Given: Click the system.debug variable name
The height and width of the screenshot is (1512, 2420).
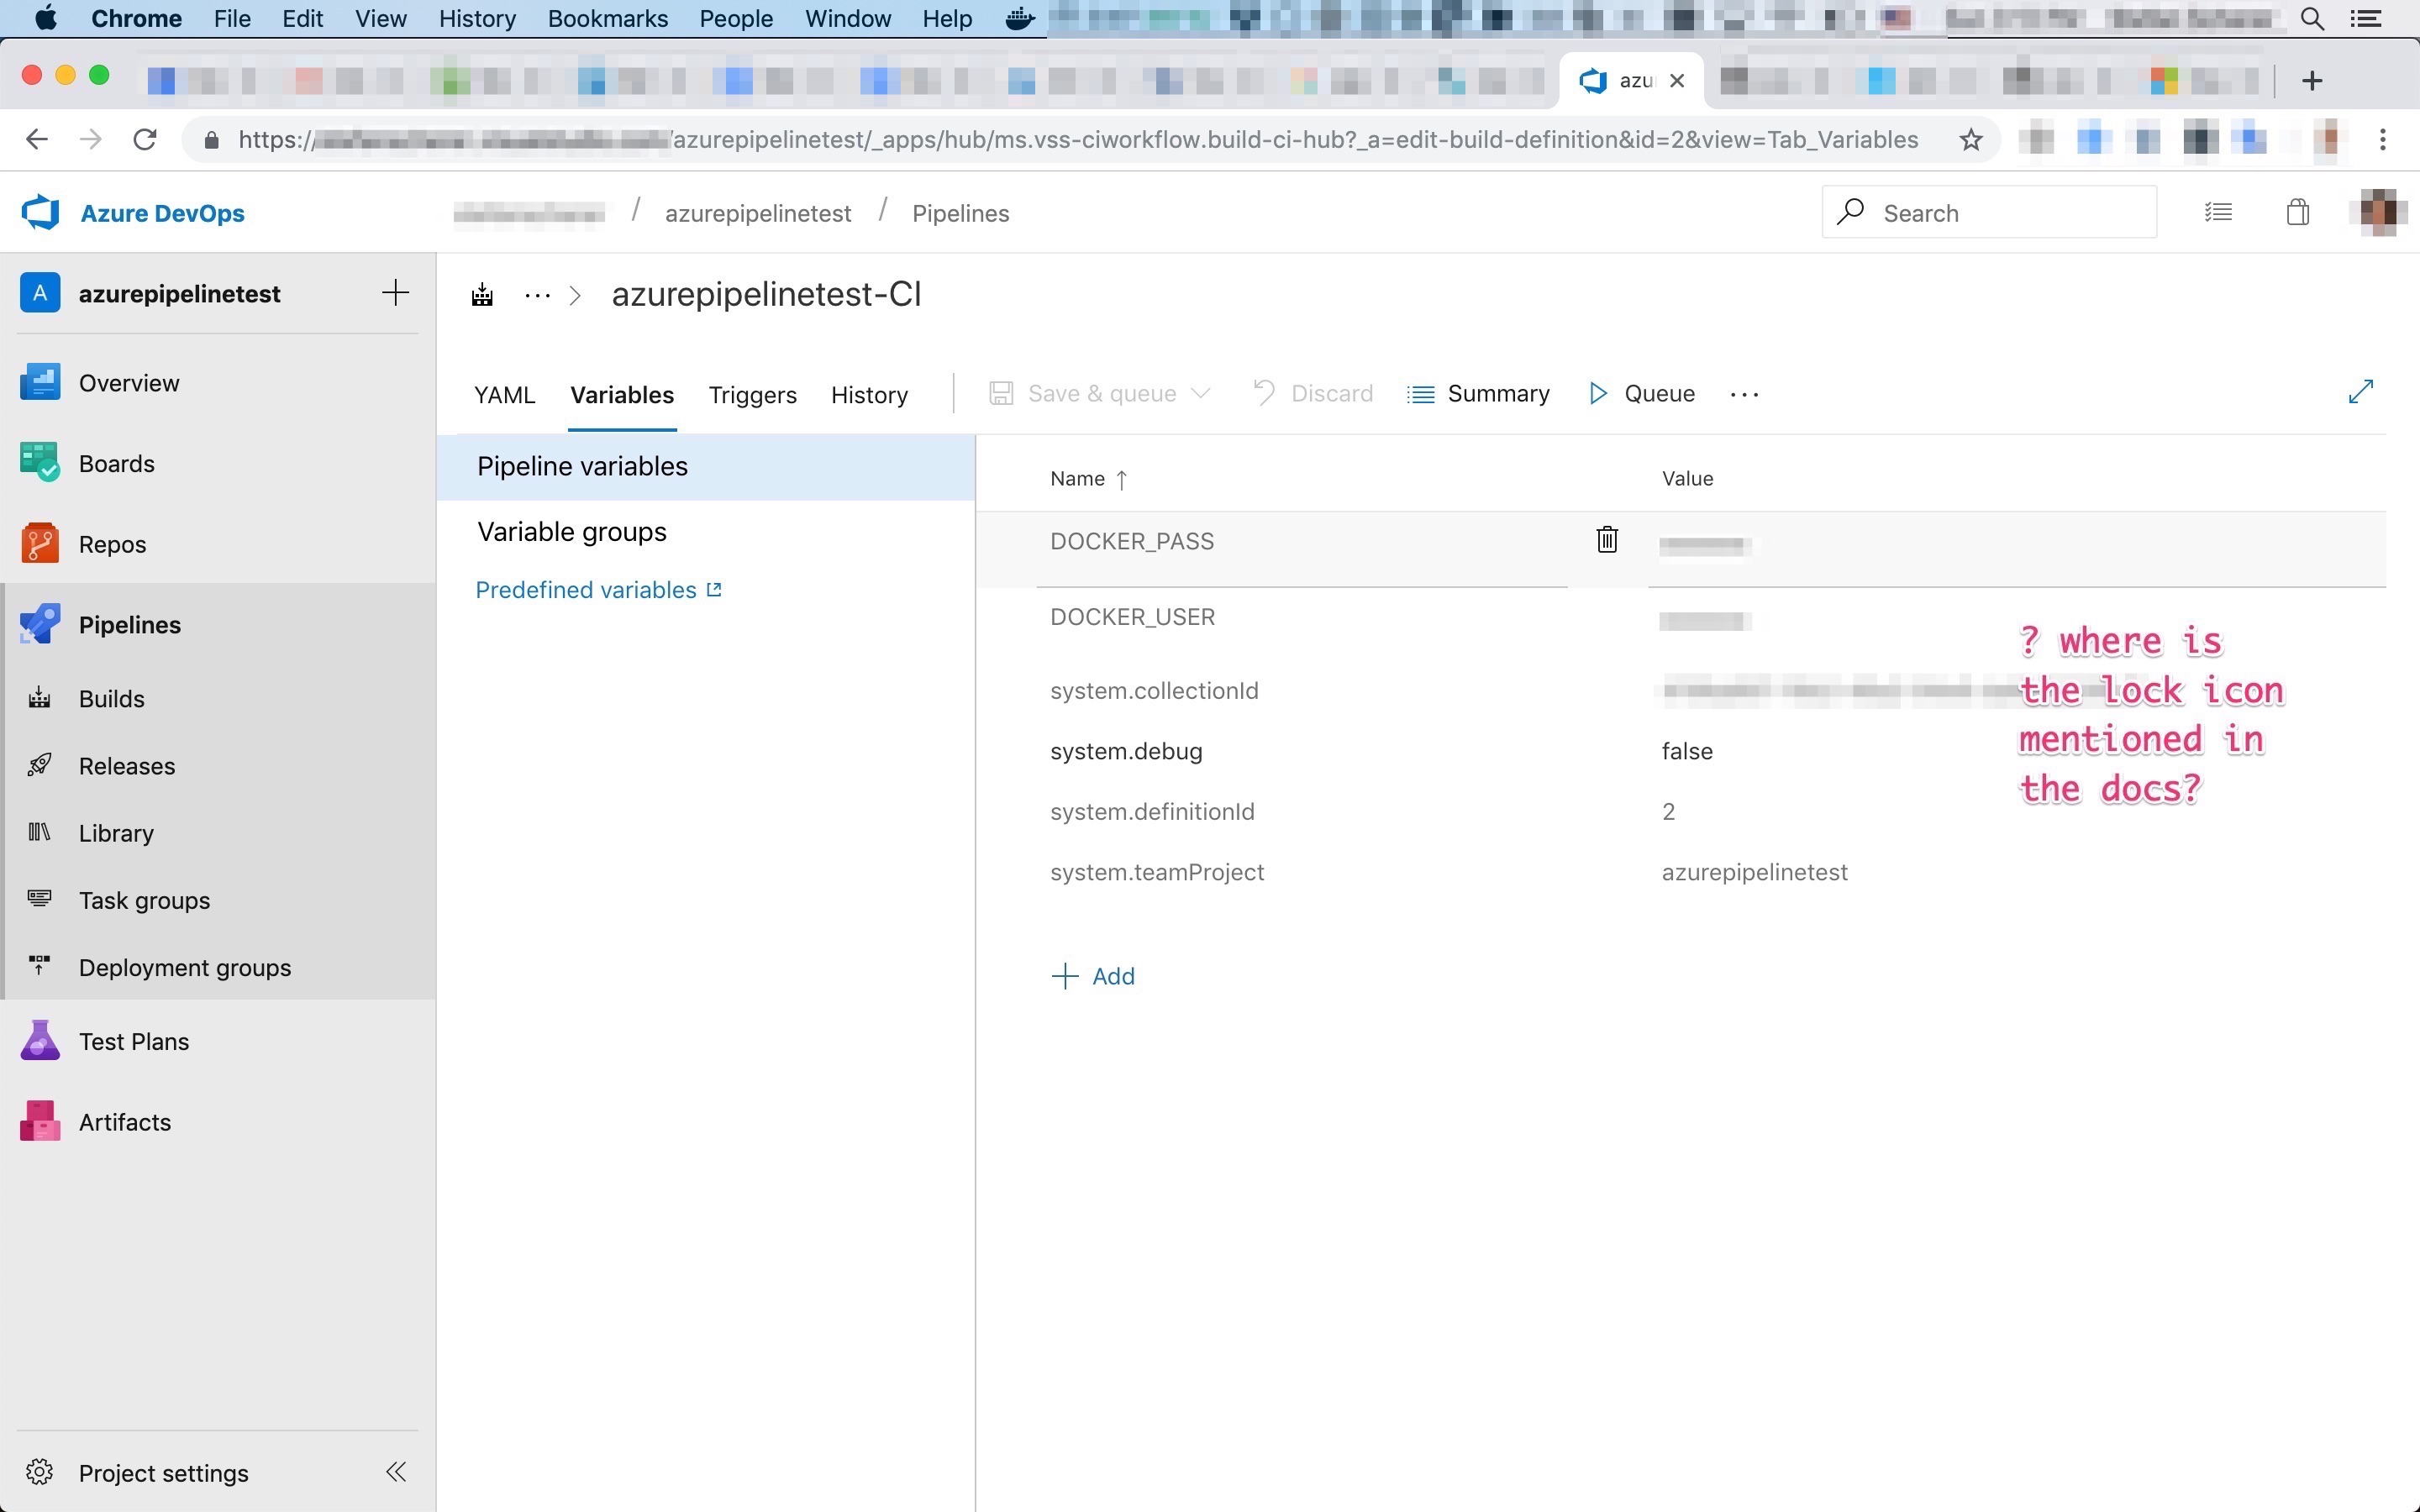Looking at the screenshot, I should click(1126, 751).
